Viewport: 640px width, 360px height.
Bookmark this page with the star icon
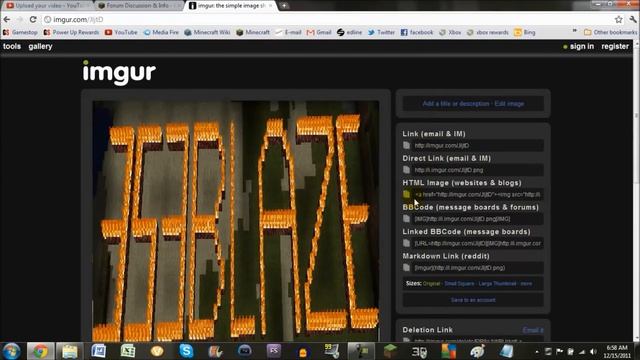coord(619,20)
